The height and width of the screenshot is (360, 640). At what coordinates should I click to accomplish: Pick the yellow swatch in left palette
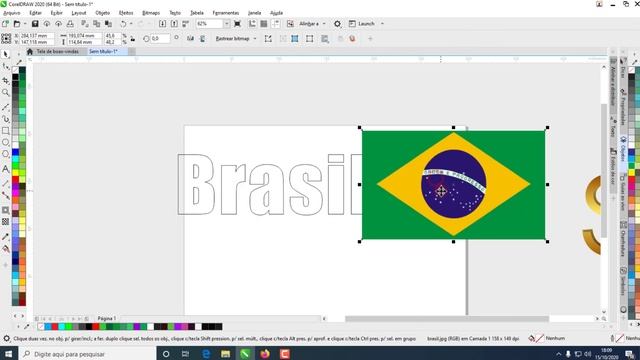15,172
